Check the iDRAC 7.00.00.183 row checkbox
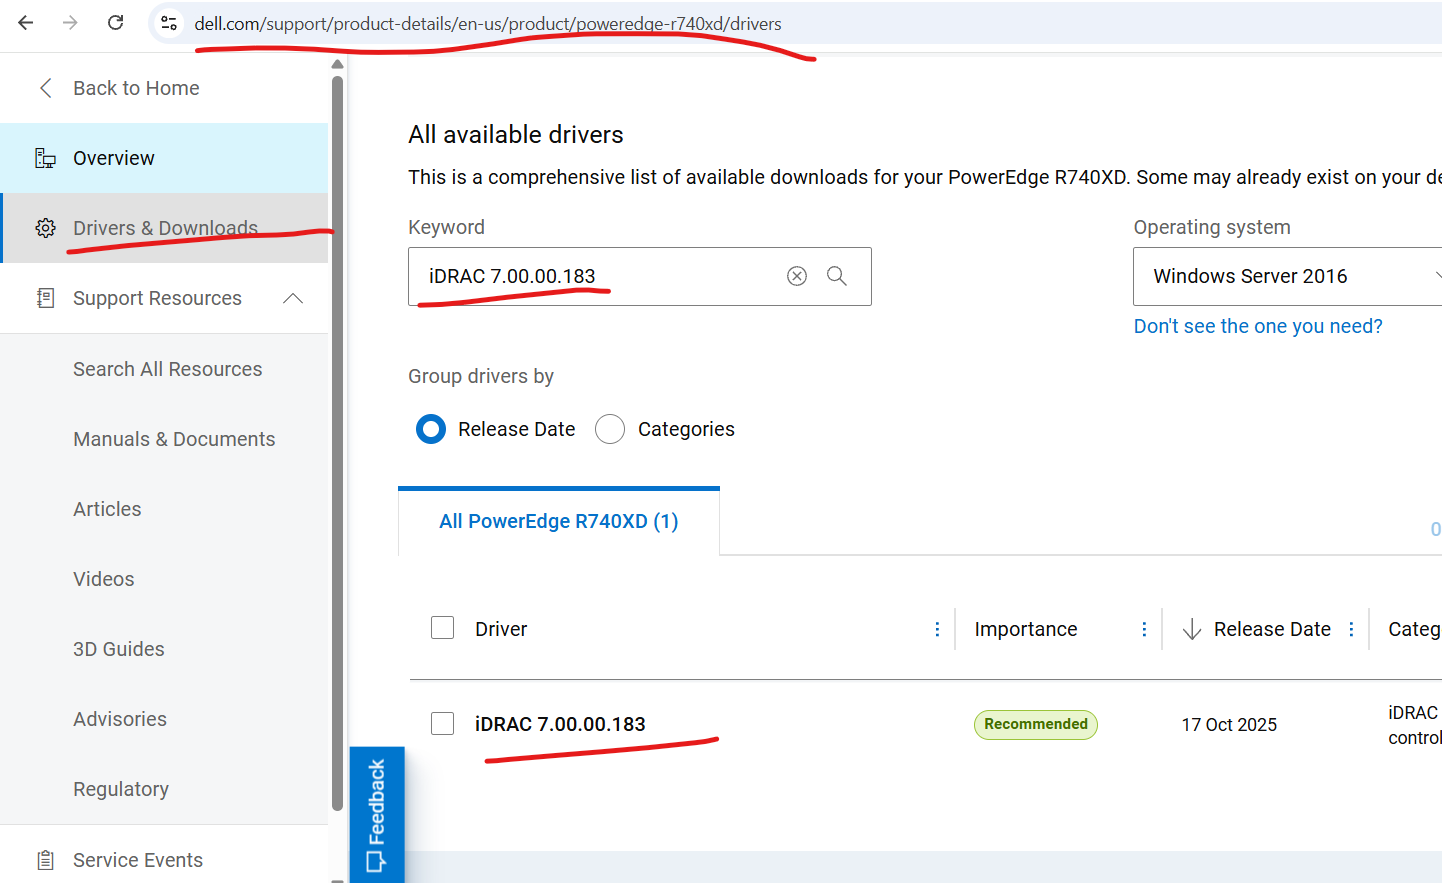Image resolution: width=1442 pixels, height=883 pixels. tap(442, 723)
